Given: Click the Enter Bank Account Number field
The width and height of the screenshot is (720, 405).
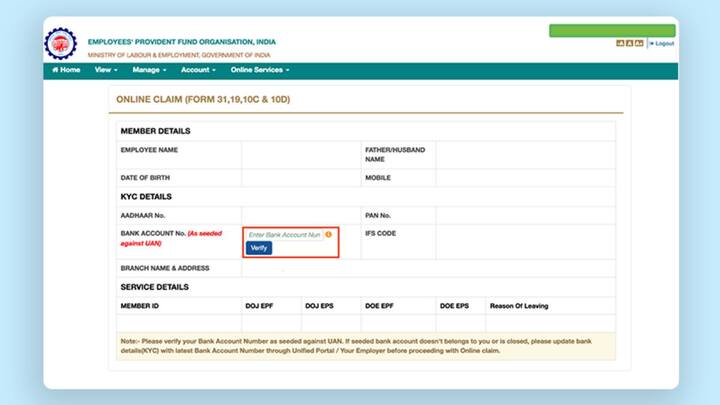Looking at the screenshot, I should click(284, 234).
